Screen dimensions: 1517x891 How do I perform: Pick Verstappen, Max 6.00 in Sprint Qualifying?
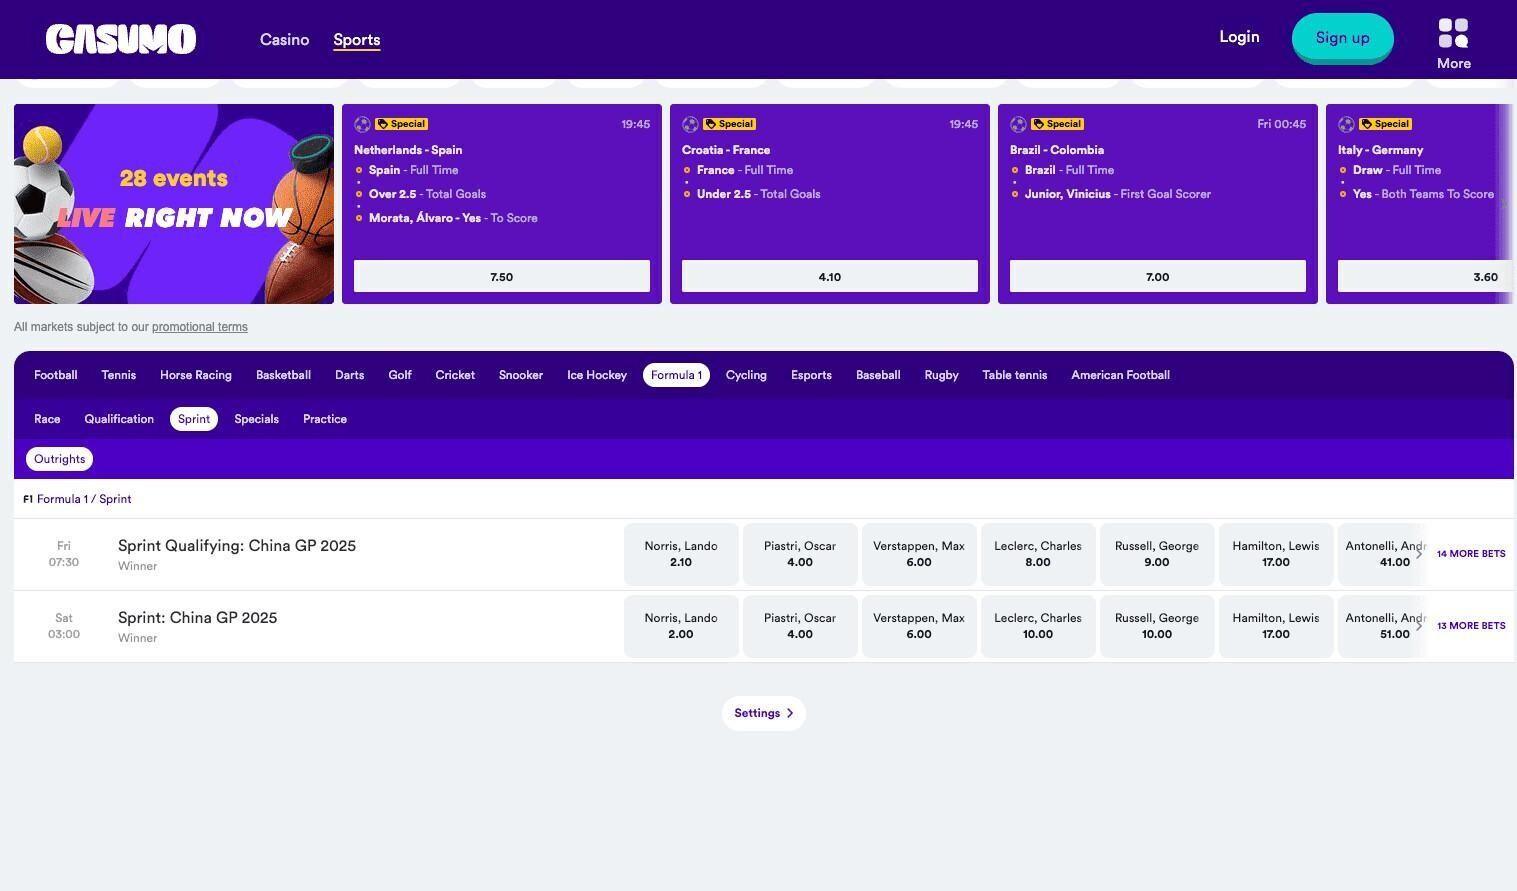[919, 554]
